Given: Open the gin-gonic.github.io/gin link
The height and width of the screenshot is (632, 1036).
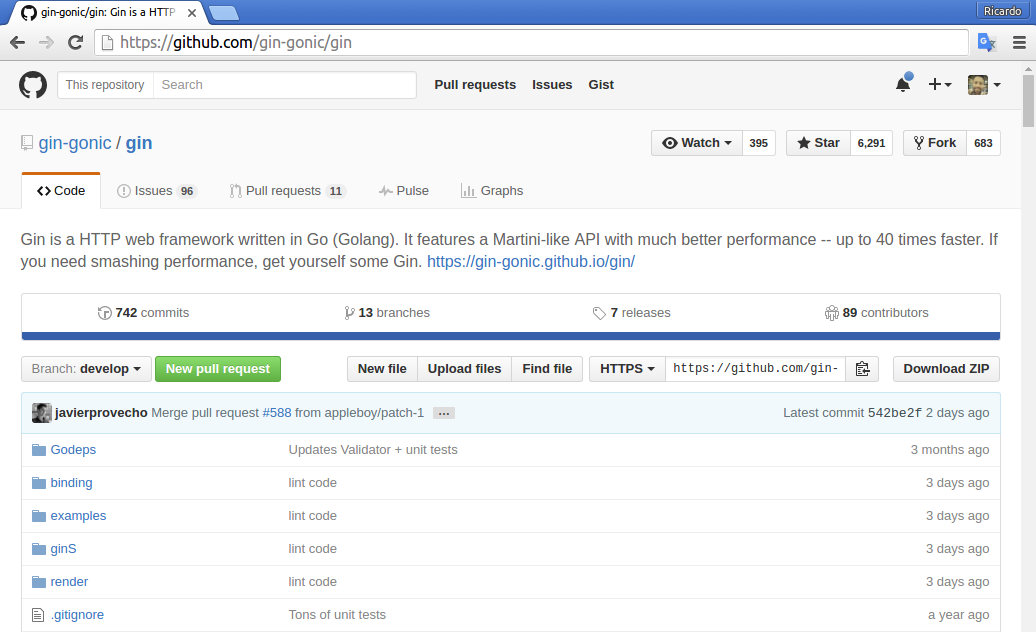Looking at the screenshot, I should [x=531, y=262].
